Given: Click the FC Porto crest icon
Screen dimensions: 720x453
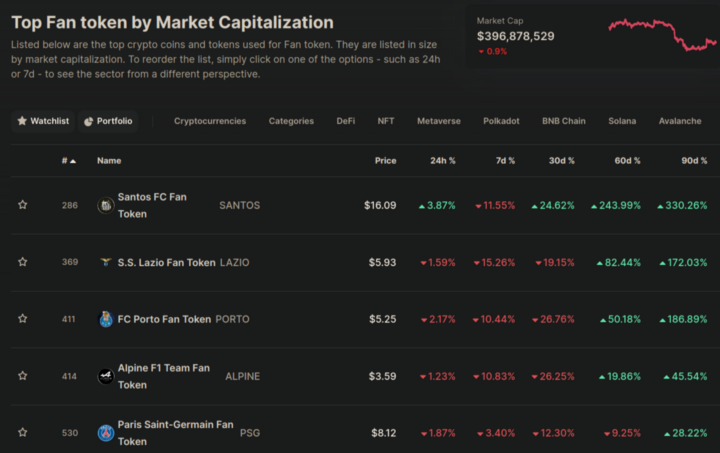Looking at the screenshot, I should point(106,319).
